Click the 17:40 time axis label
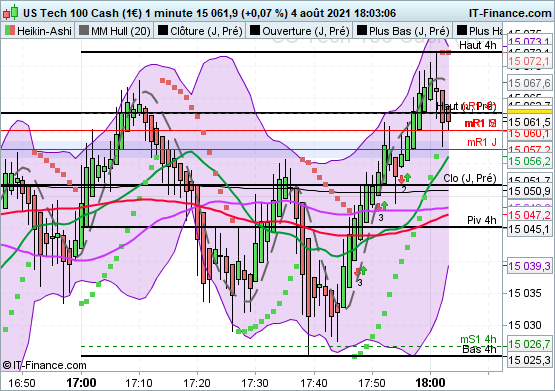This screenshot has height=391, width=555. [314, 383]
